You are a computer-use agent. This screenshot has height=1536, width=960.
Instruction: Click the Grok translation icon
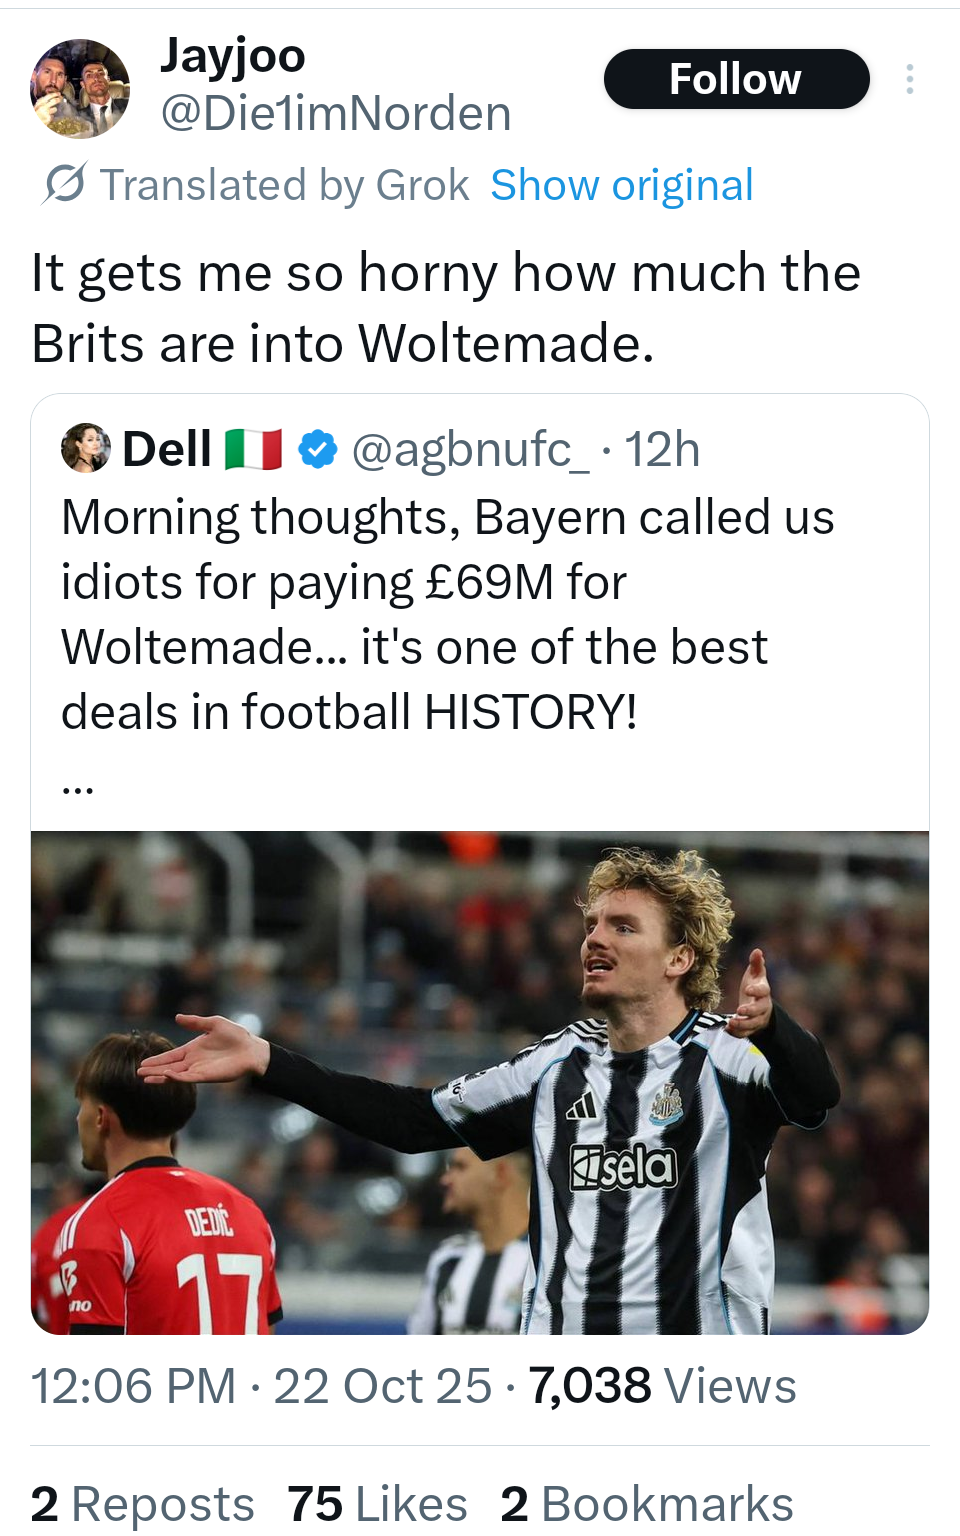(65, 184)
